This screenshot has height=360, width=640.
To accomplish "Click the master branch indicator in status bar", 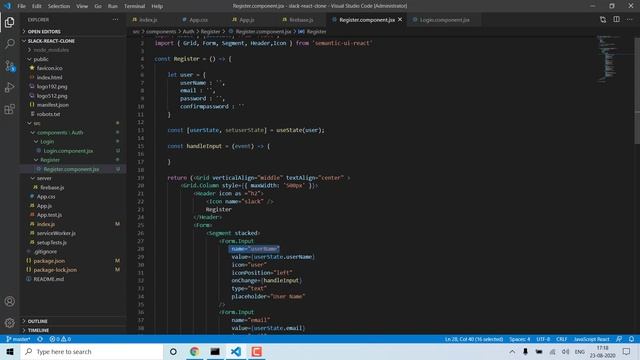I will pos(18,339).
